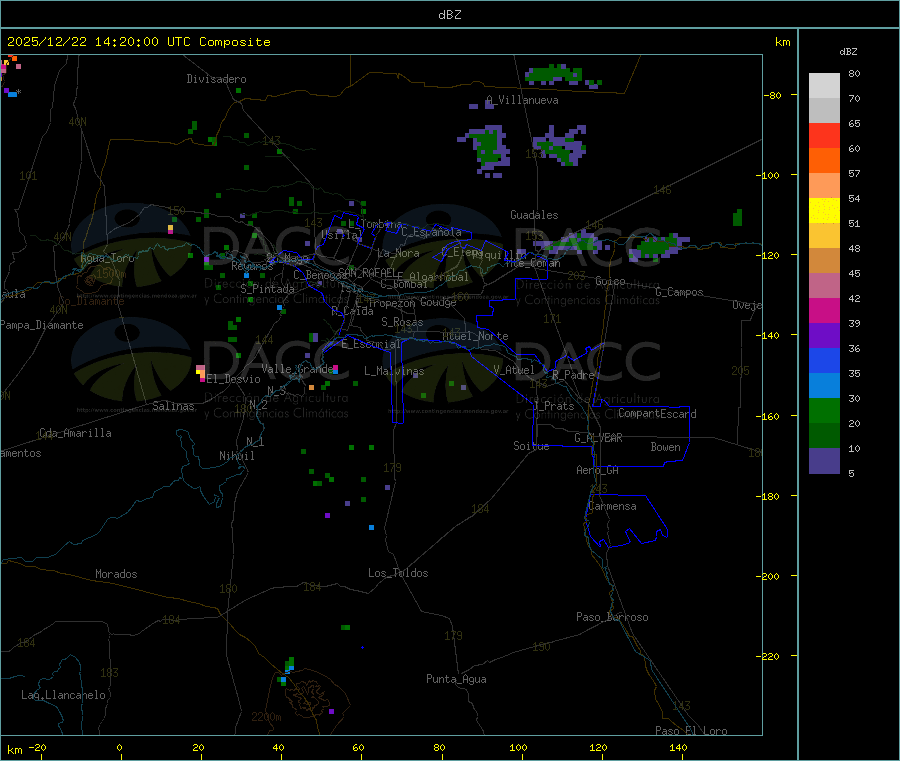The height and width of the screenshot is (761, 900).
Task: Click the '-20' tick on the bottom axis
Action: pyautogui.click(x=37, y=748)
